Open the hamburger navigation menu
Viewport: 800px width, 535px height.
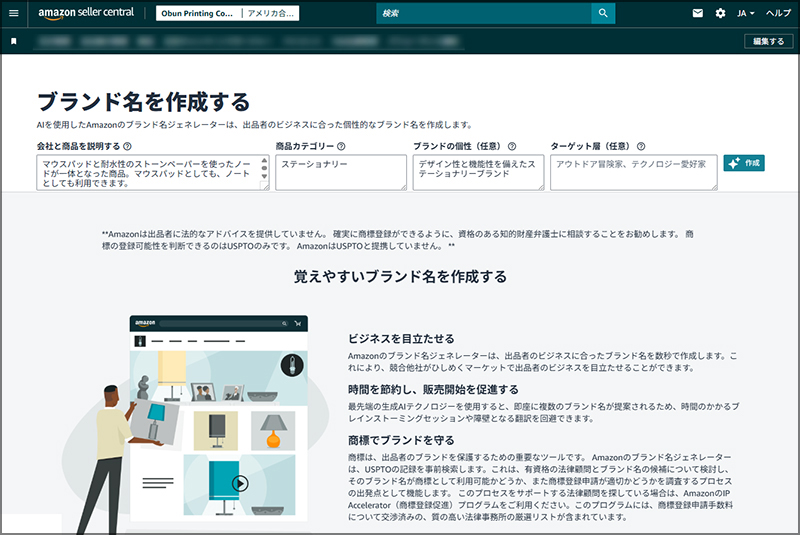(14, 13)
